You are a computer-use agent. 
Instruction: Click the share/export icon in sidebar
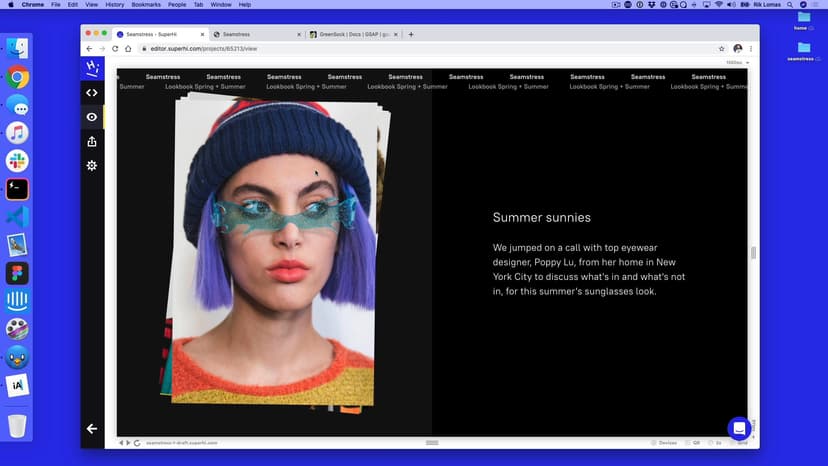click(92, 141)
